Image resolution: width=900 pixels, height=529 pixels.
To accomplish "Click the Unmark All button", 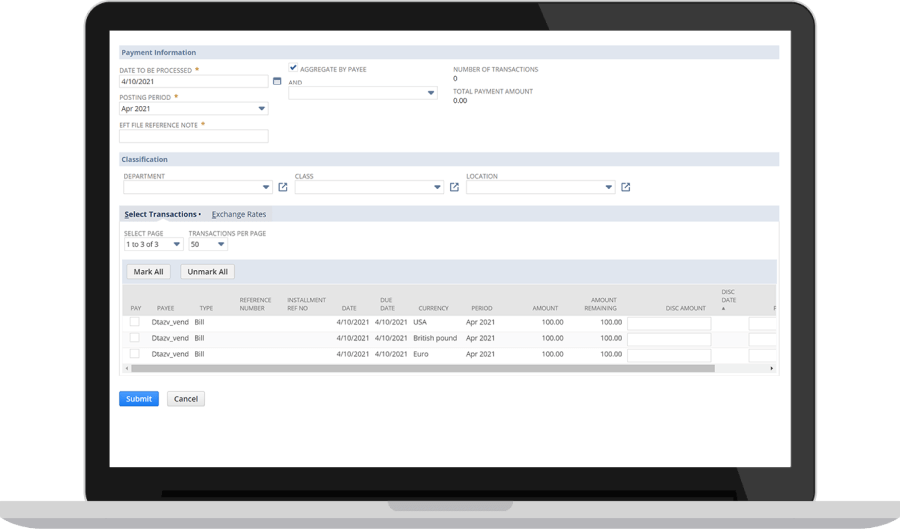I will (207, 272).
